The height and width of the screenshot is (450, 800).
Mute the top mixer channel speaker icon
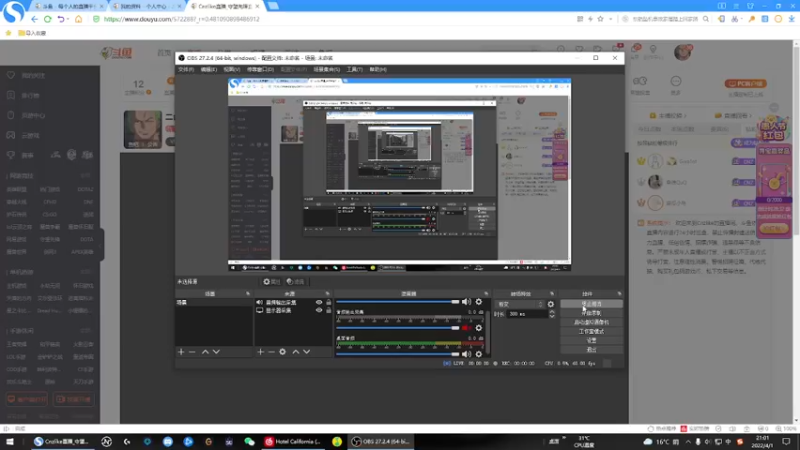466,302
